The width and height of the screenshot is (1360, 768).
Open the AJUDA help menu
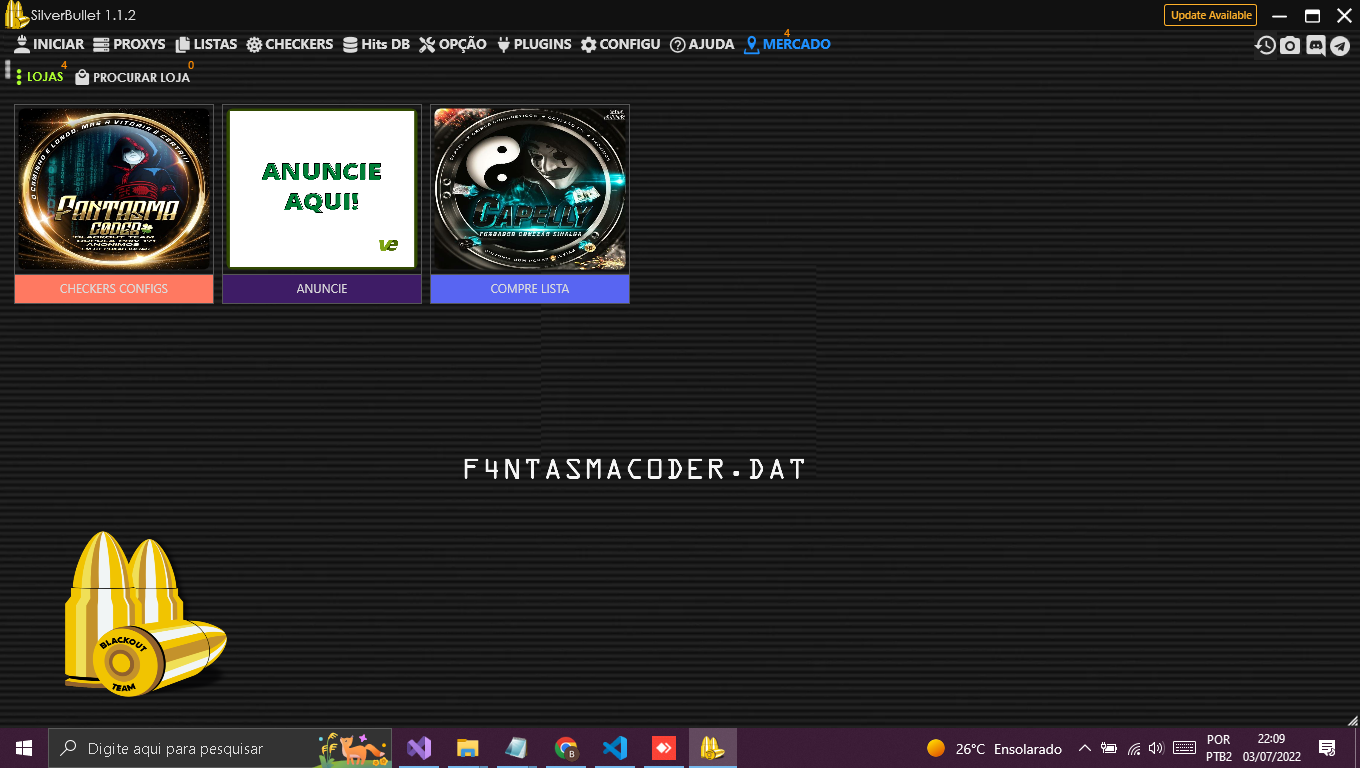tap(702, 44)
